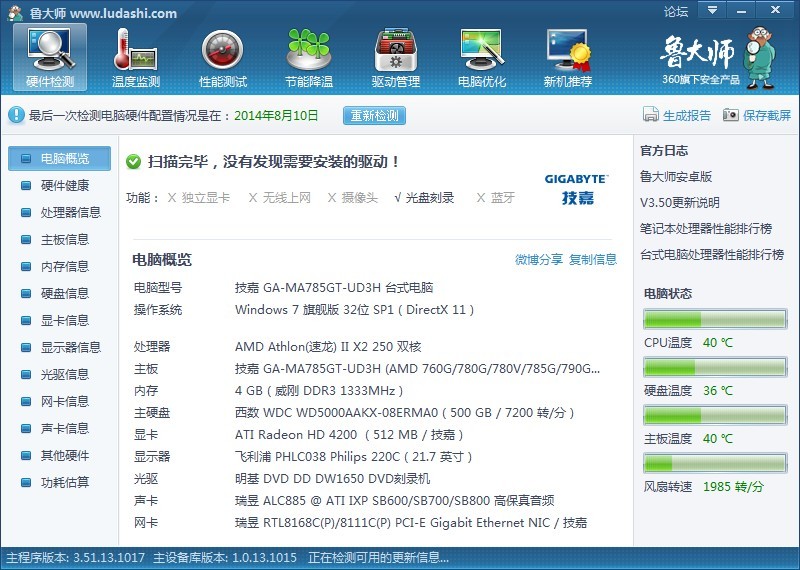Image resolution: width=800 pixels, height=570 pixels.
Task: Click the 4 GB 威刚 DDR3 memory value
Action: coord(319,391)
